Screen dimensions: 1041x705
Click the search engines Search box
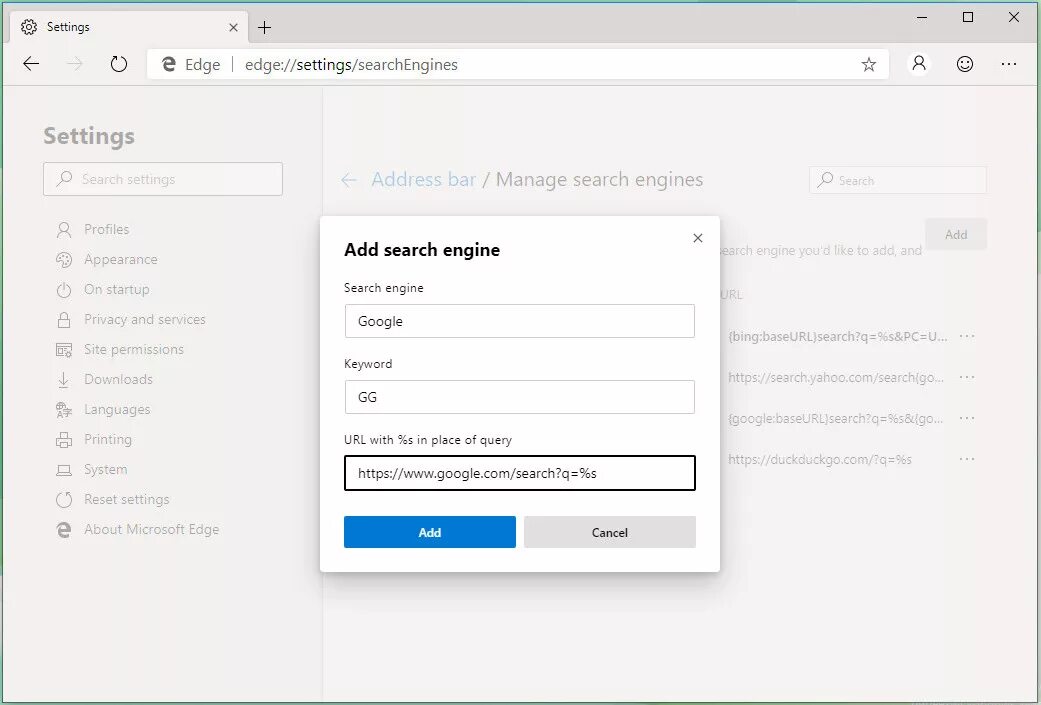pyautogui.click(x=898, y=180)
